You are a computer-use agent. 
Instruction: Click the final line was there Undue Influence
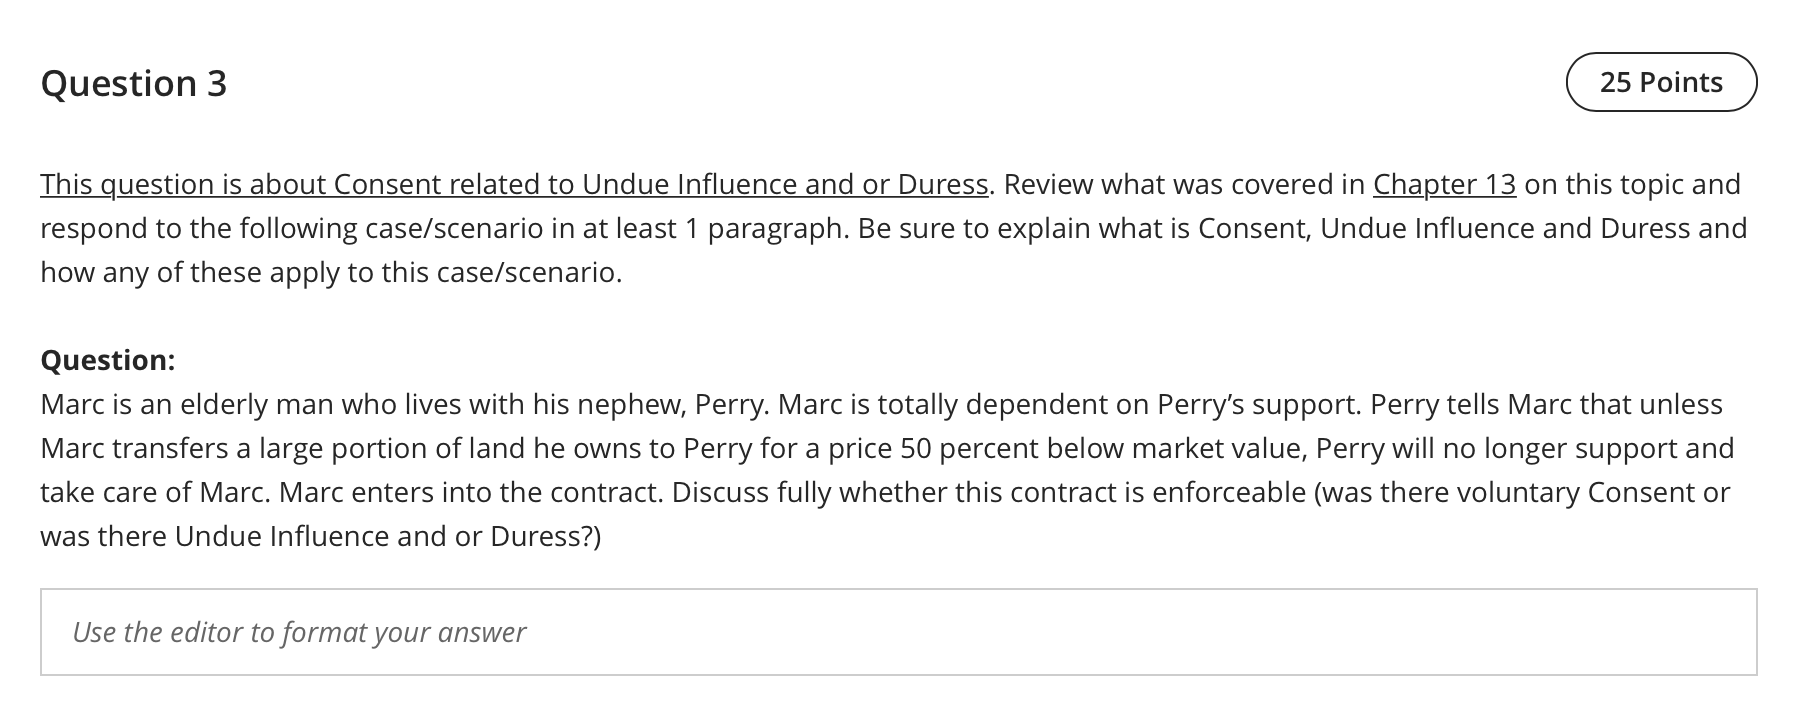click(320, 536)
